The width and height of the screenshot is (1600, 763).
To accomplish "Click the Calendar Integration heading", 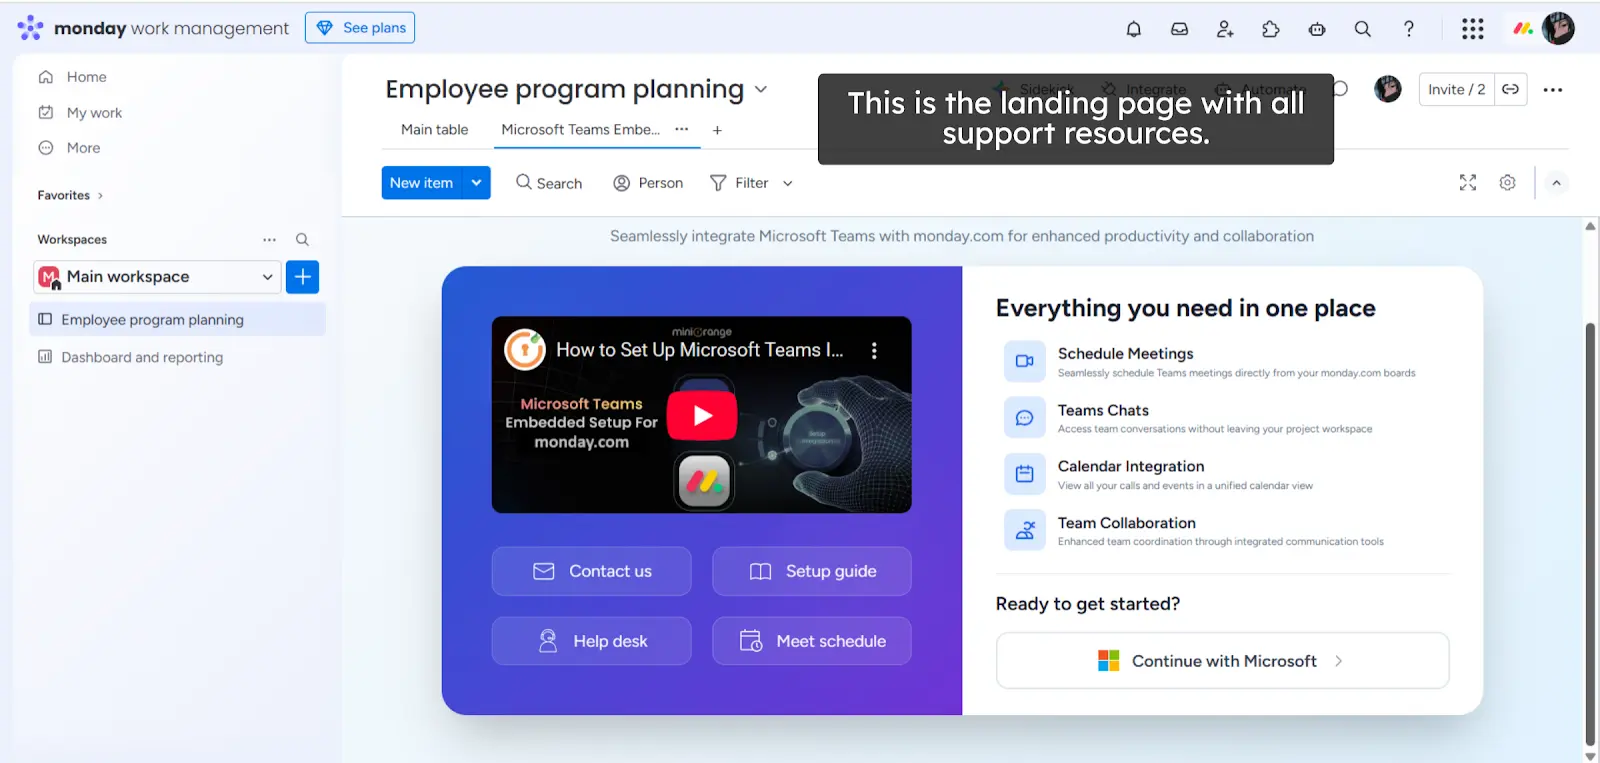I will pyautogui.click(x=1131, y=466).
